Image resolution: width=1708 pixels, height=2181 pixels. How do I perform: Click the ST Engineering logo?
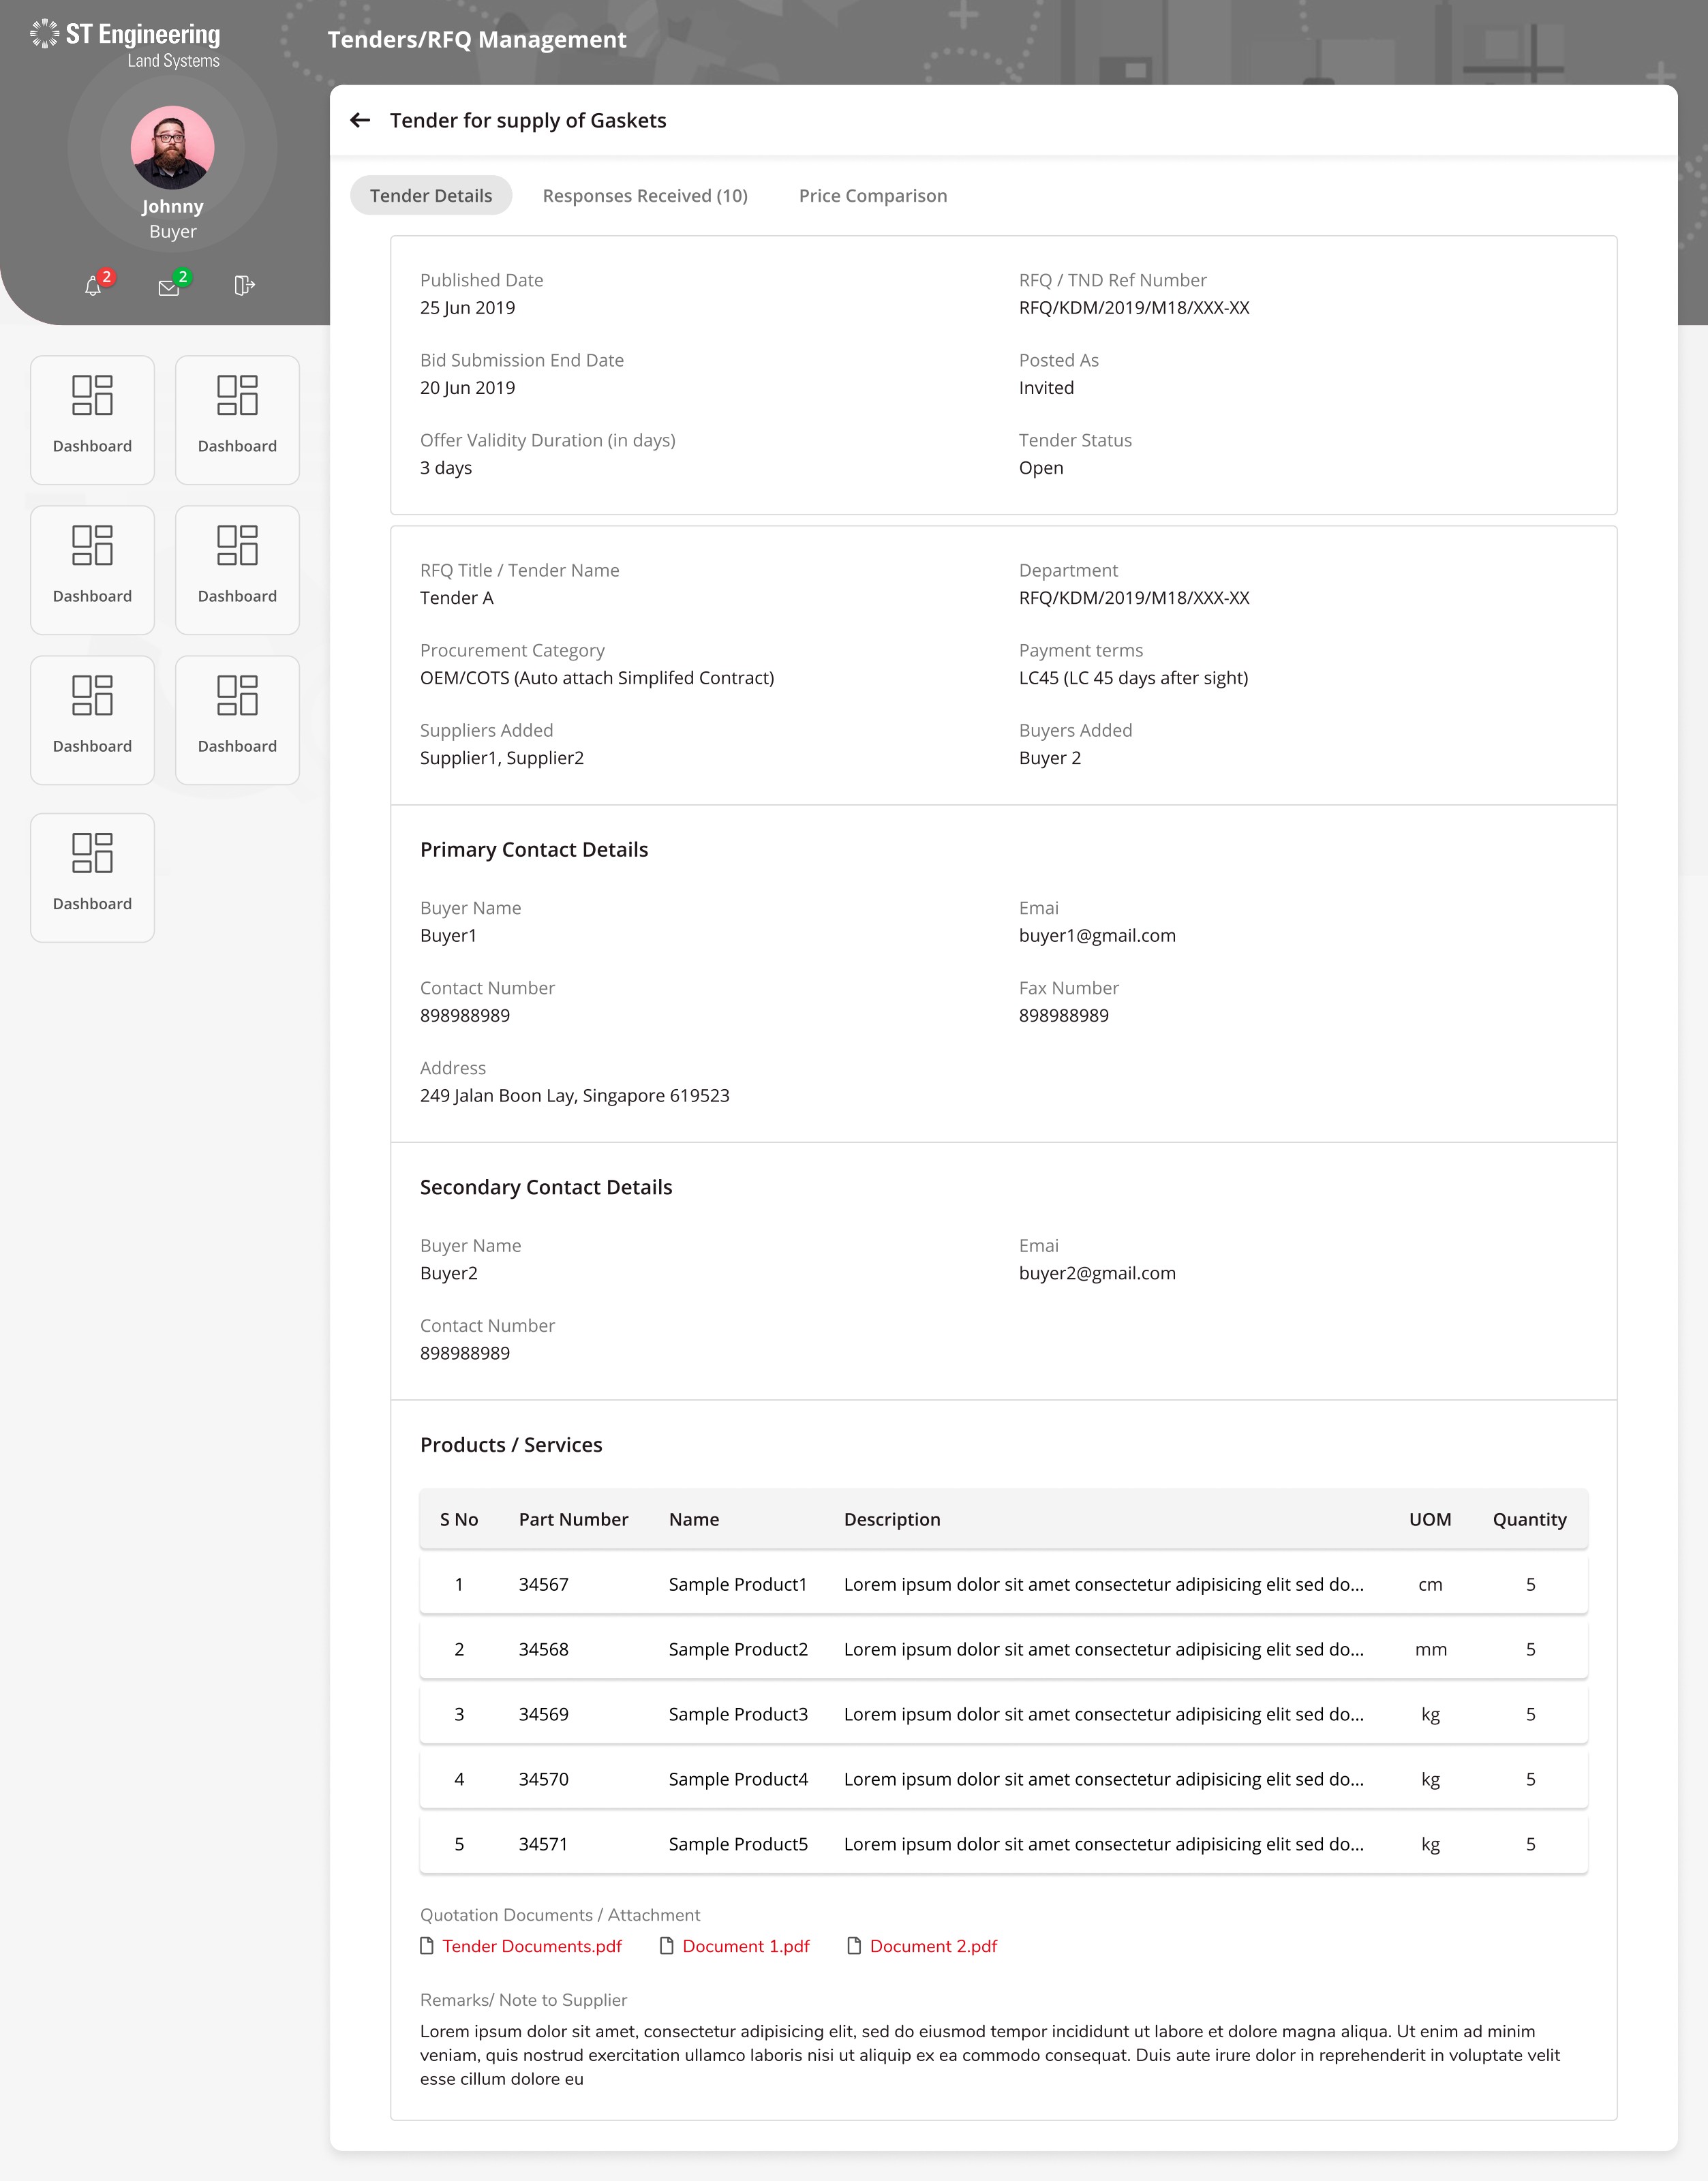(x=125, y=44)
